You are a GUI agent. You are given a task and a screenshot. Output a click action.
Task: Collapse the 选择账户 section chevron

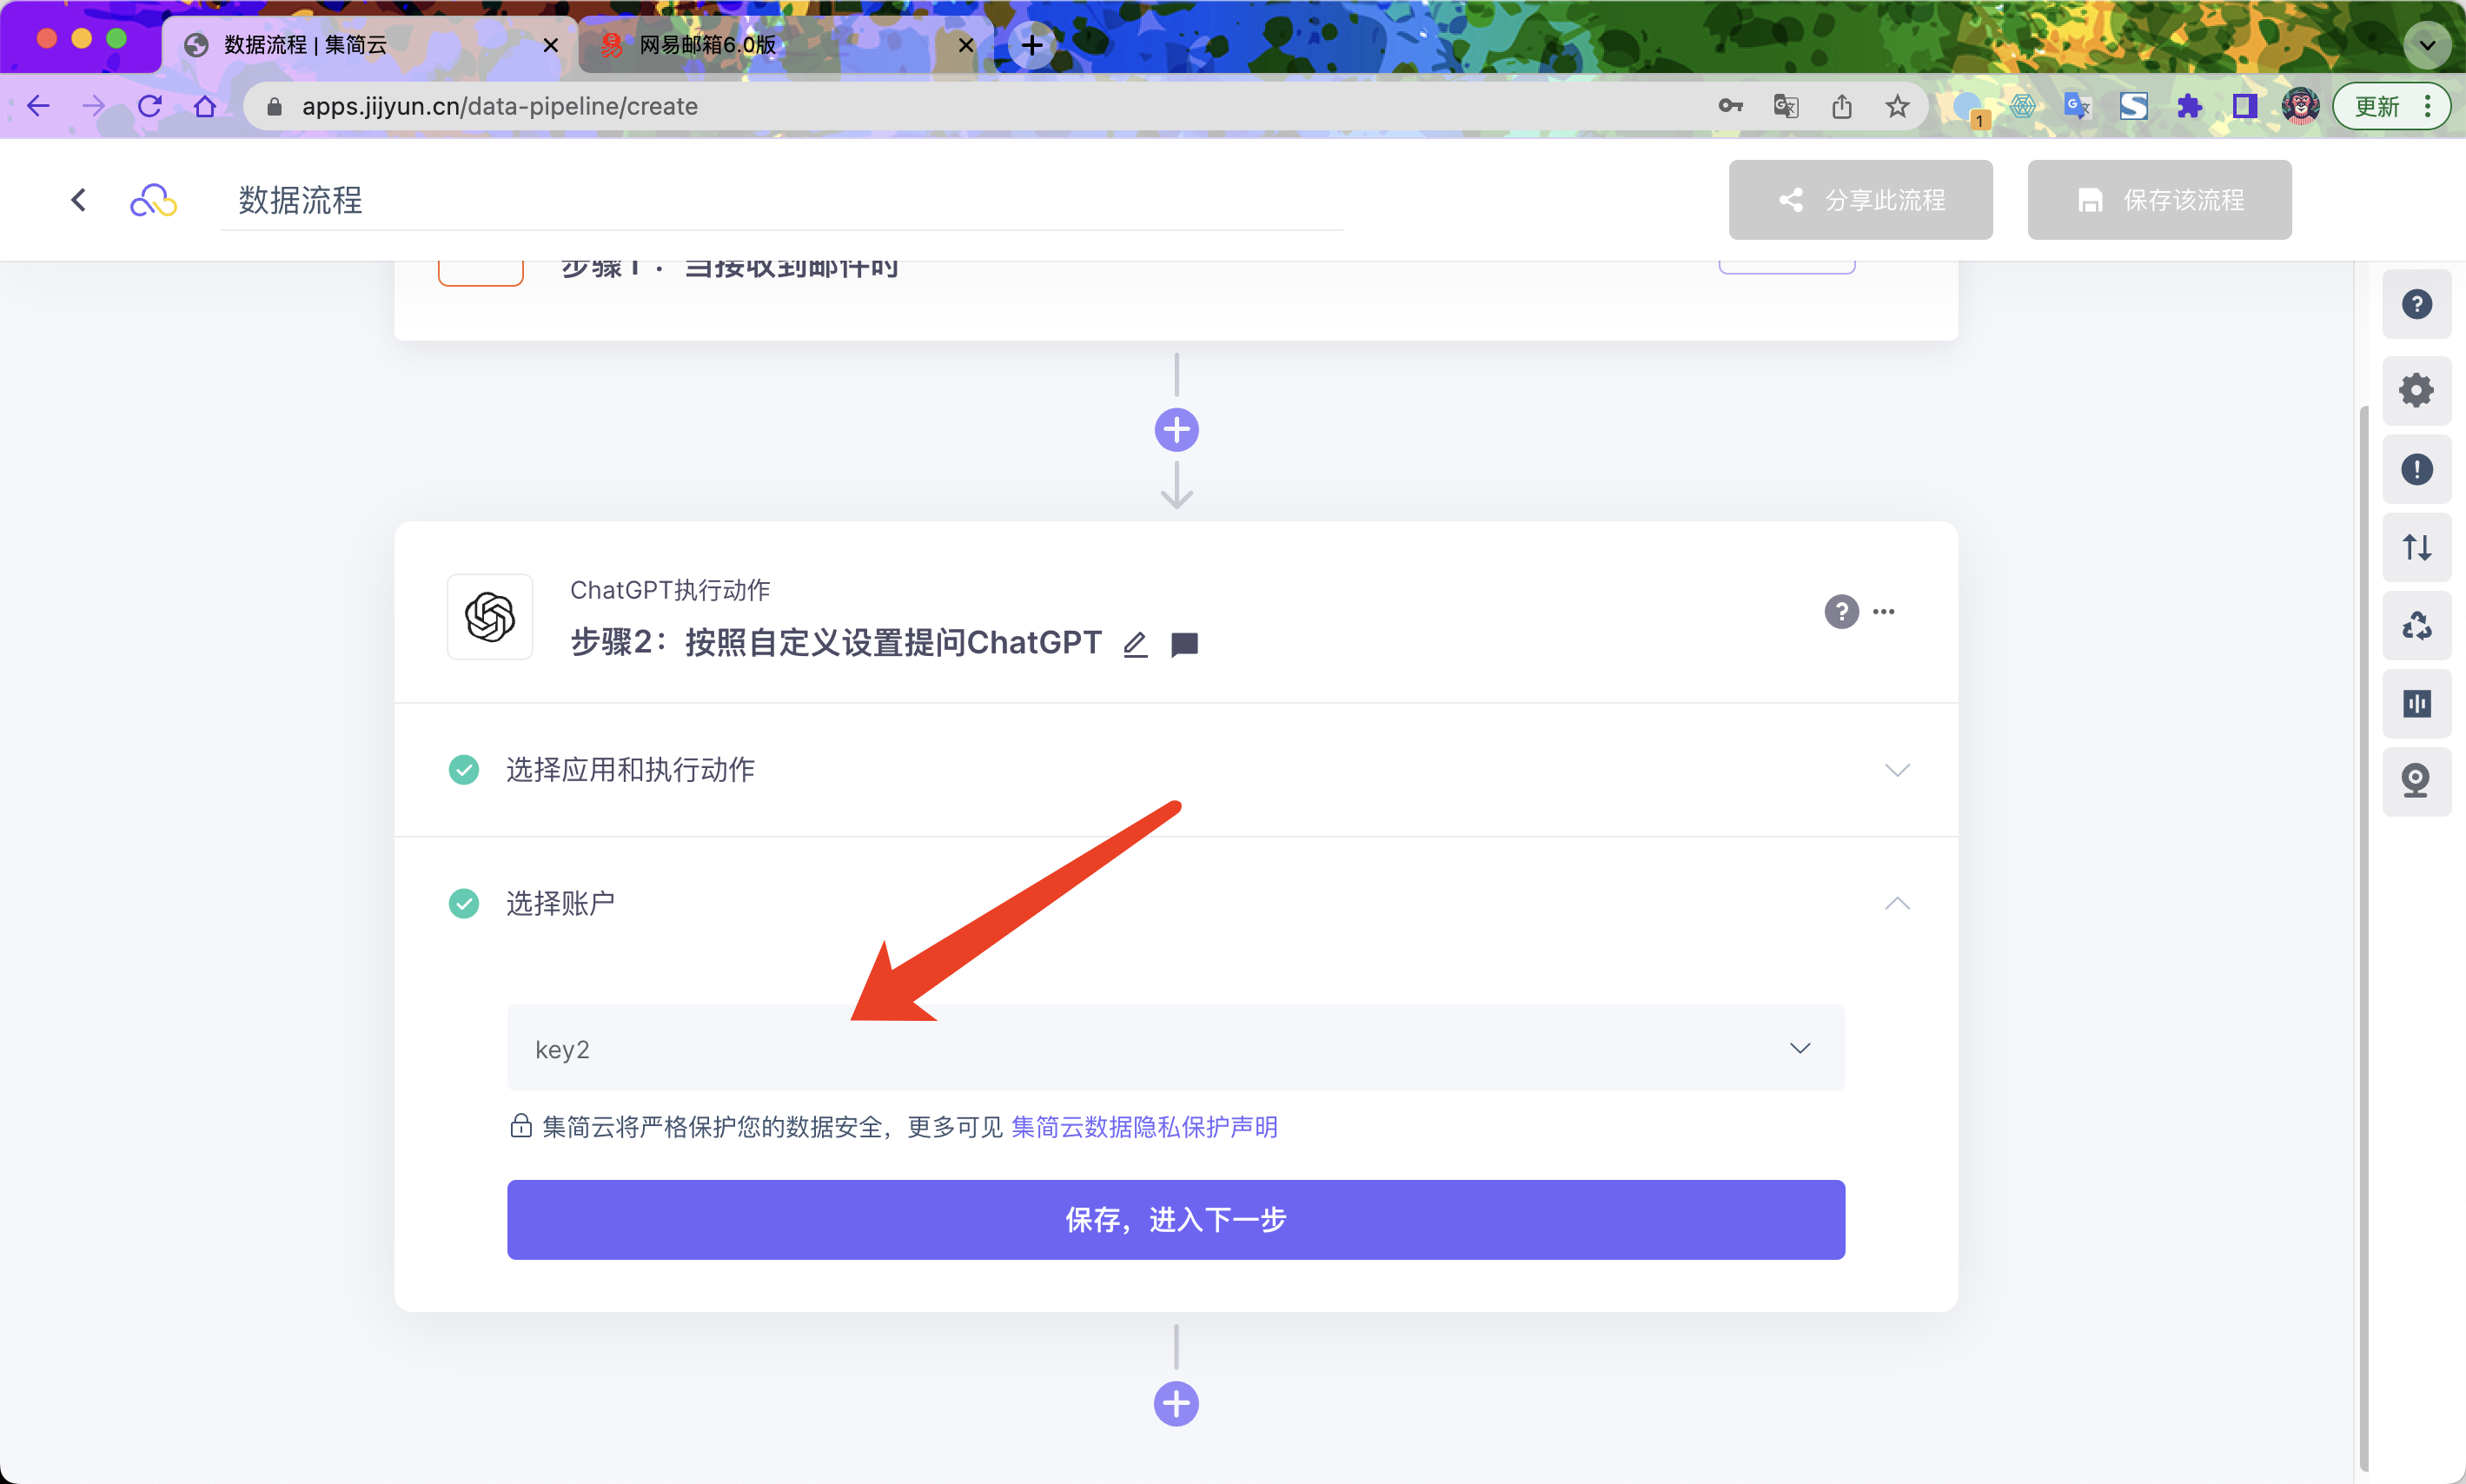[1897, 903]
